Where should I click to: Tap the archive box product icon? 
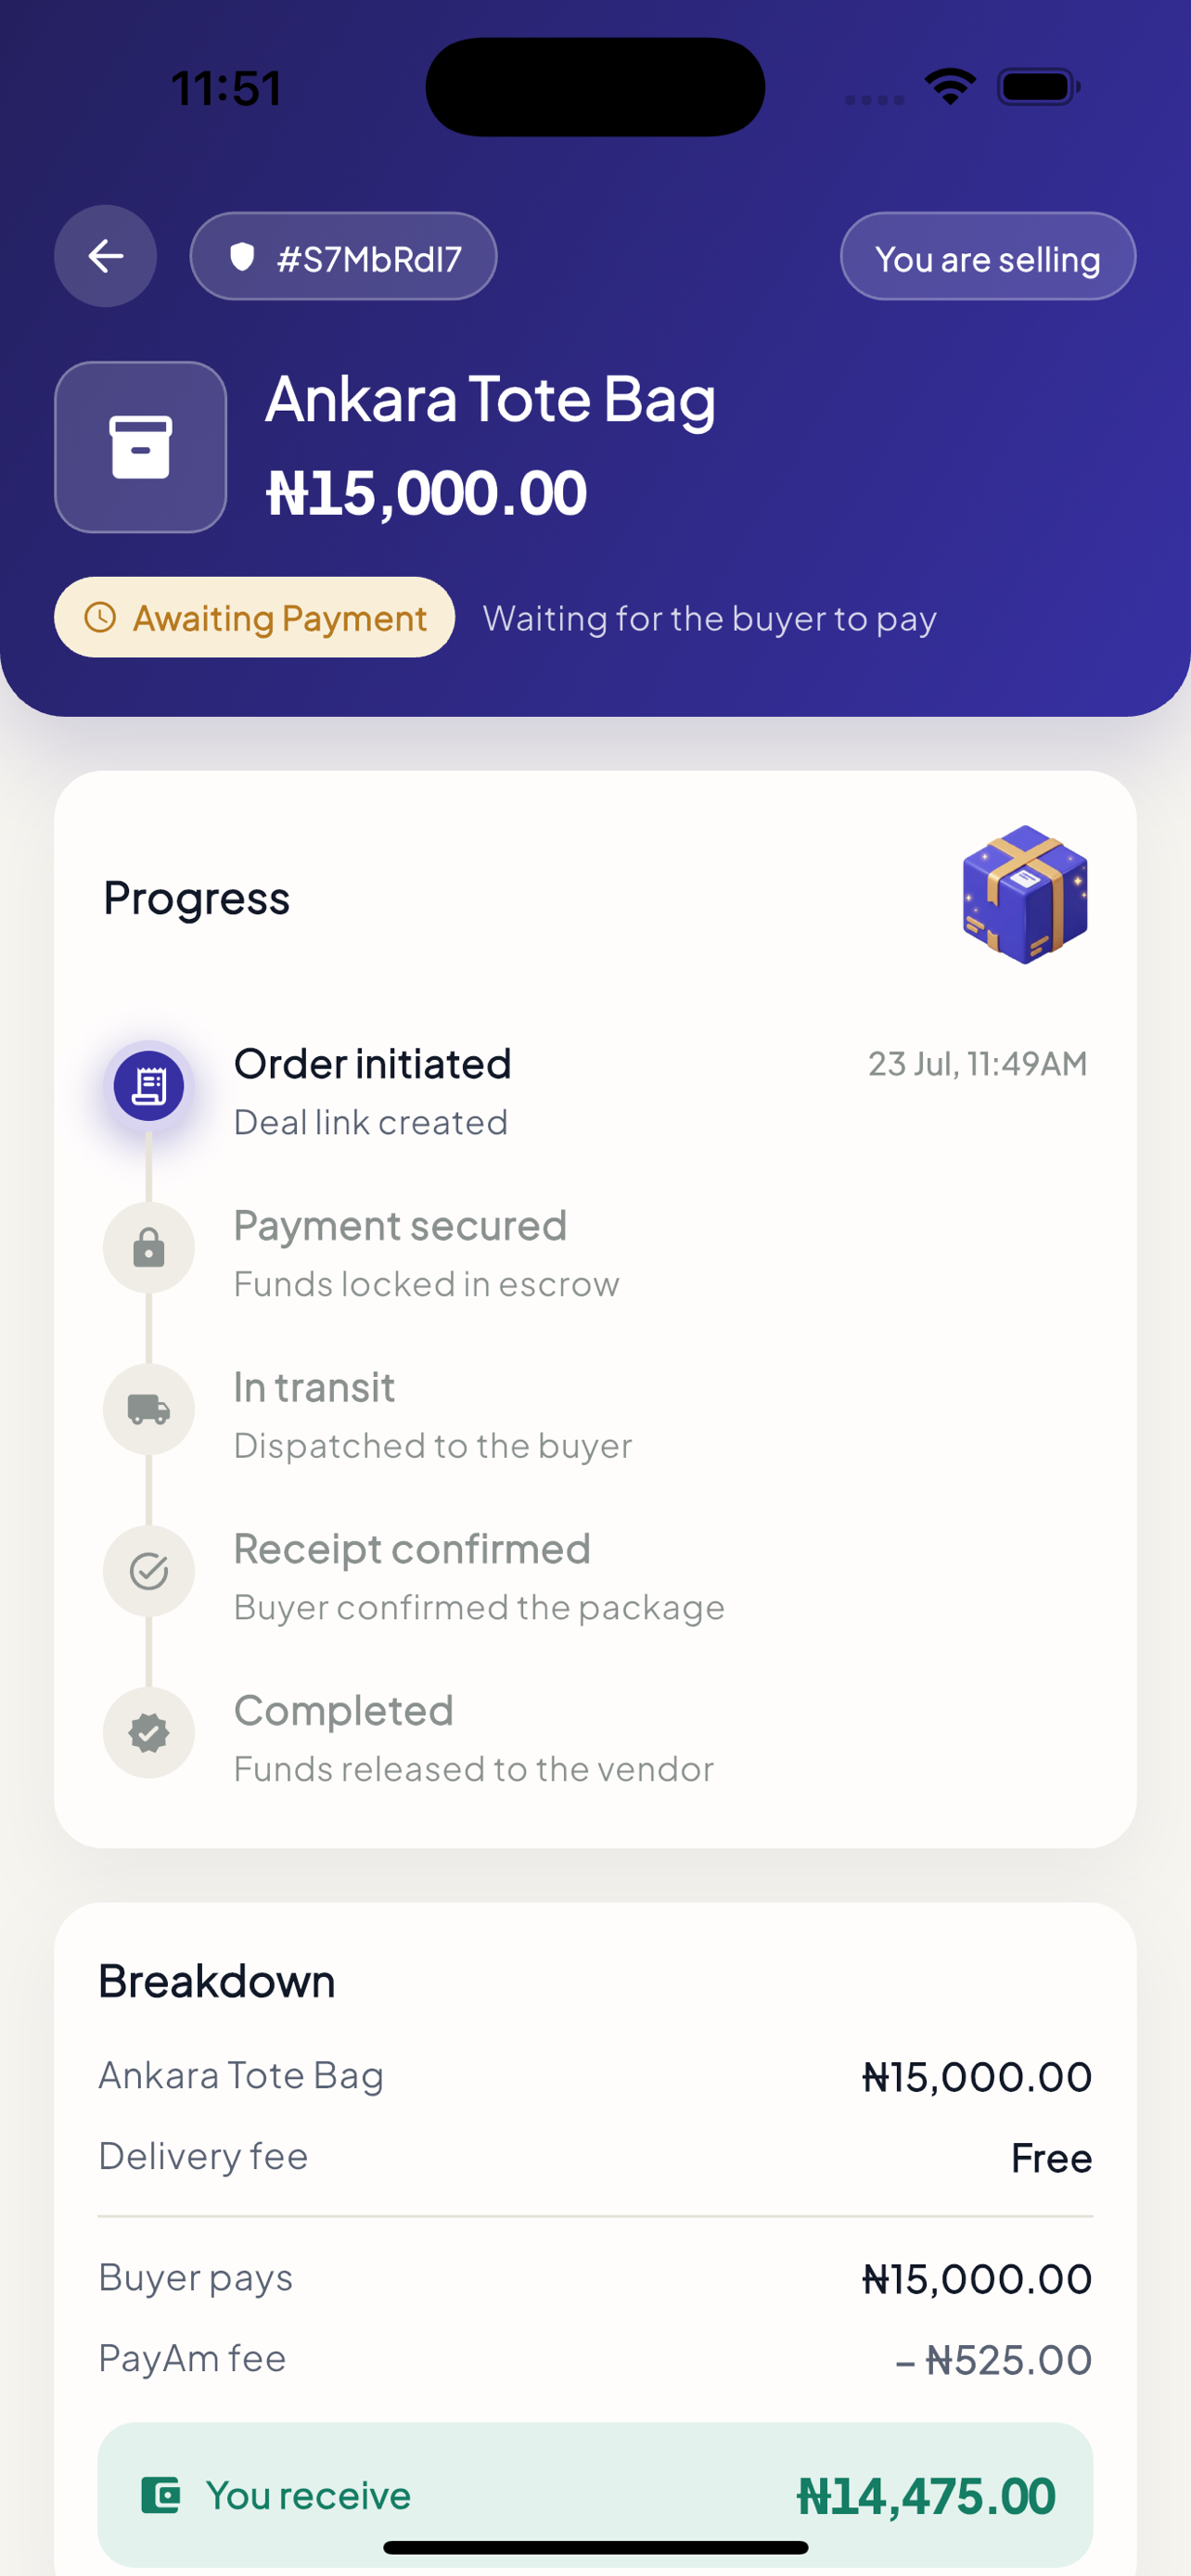[141, 447]
